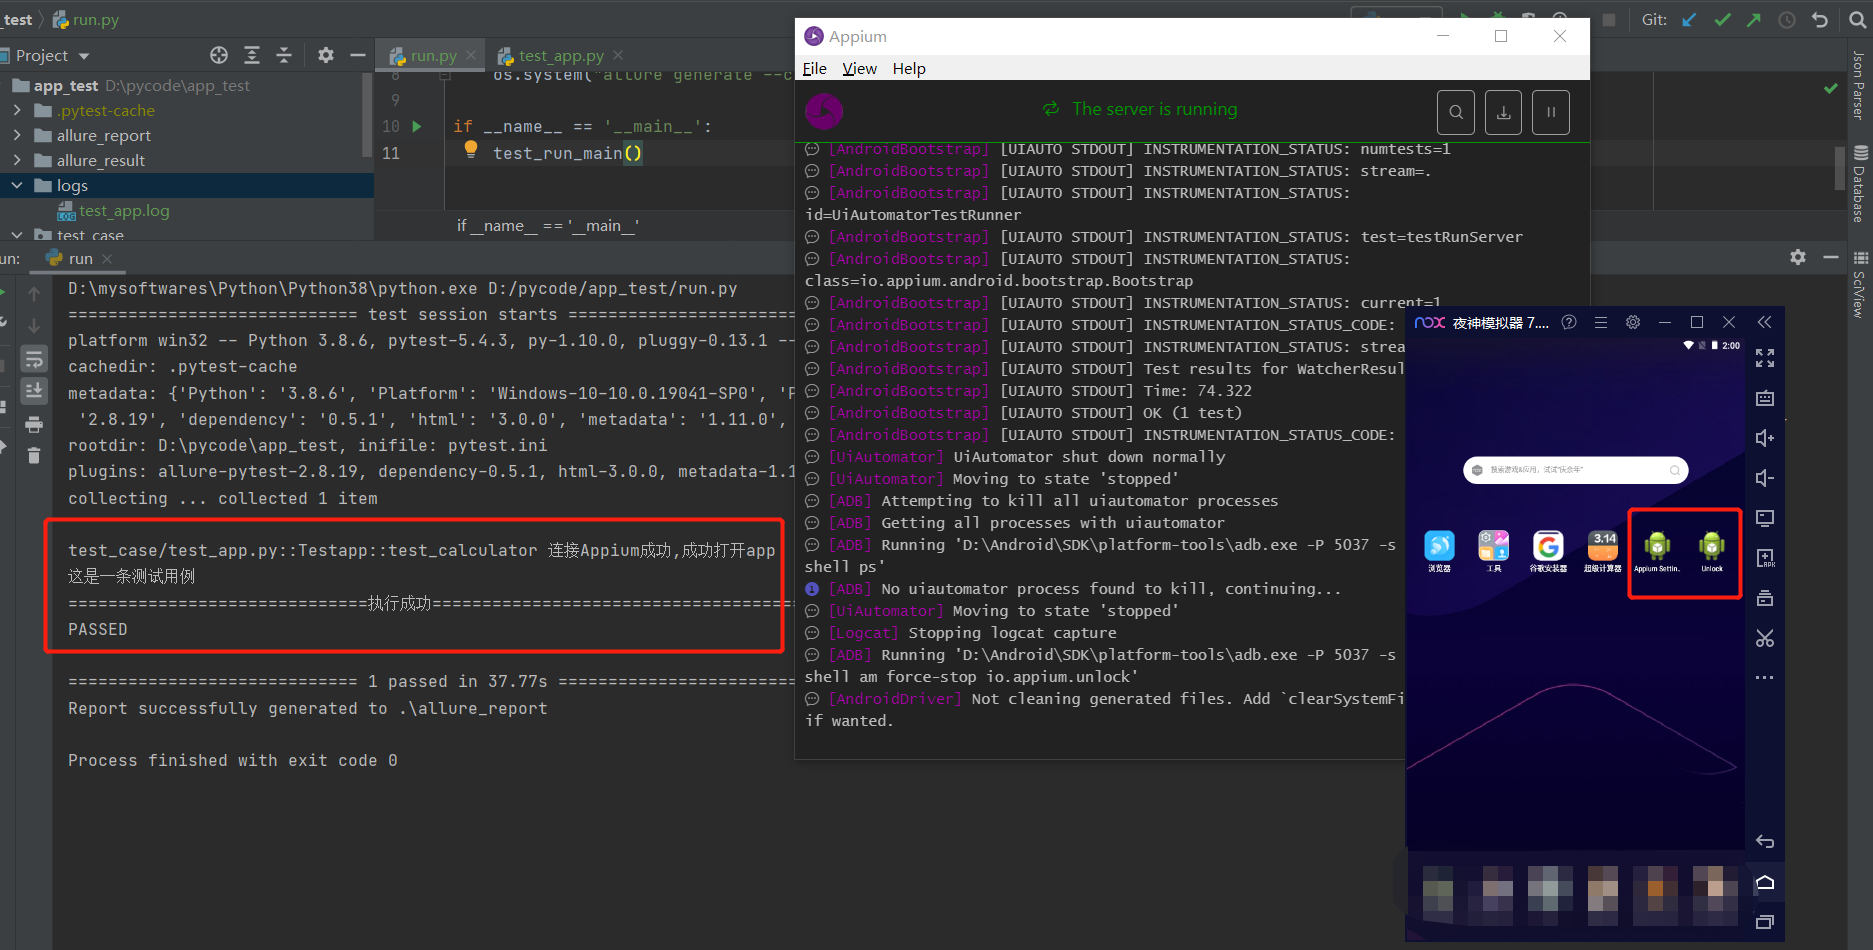Click Nox install APK icon
The height and width of the screenshot is (950, 1873).
(1765, 558)
